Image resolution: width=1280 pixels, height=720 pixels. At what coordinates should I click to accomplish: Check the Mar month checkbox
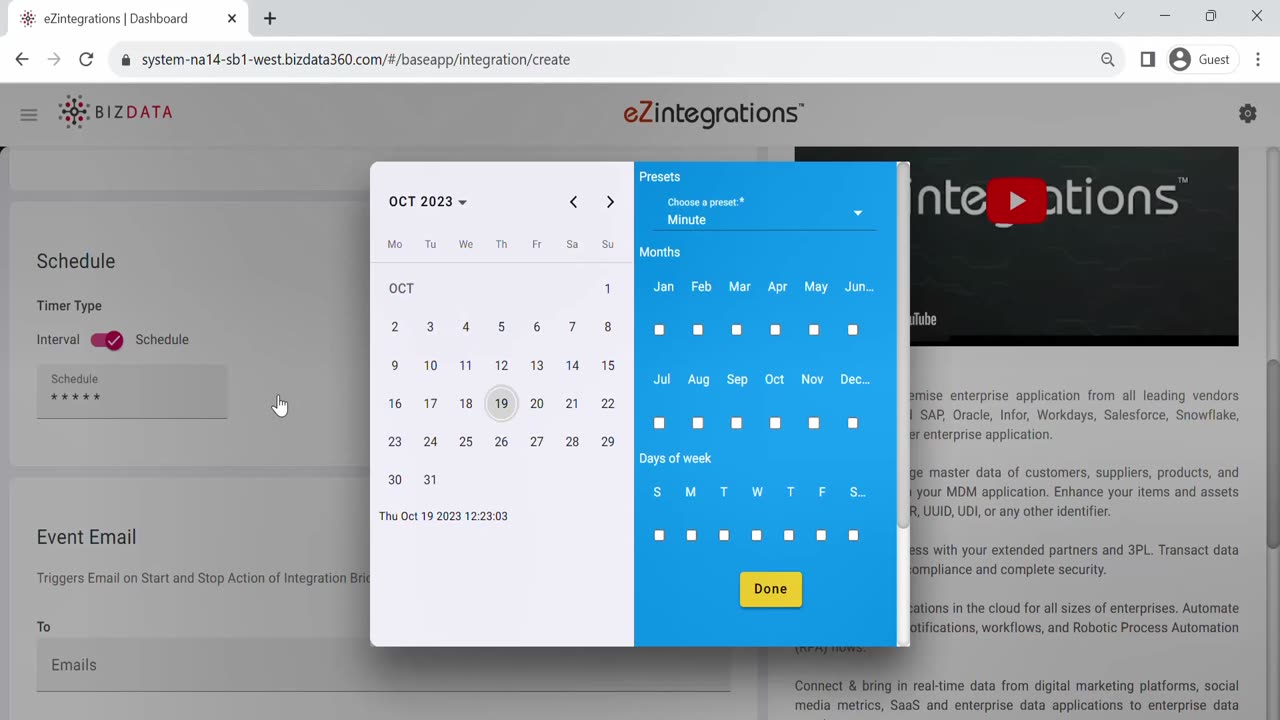737,330
